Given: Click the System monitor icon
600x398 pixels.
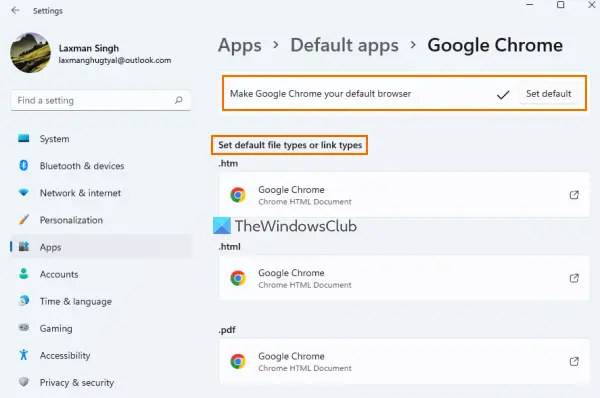Looking at the screenshot, I should 24,138.
